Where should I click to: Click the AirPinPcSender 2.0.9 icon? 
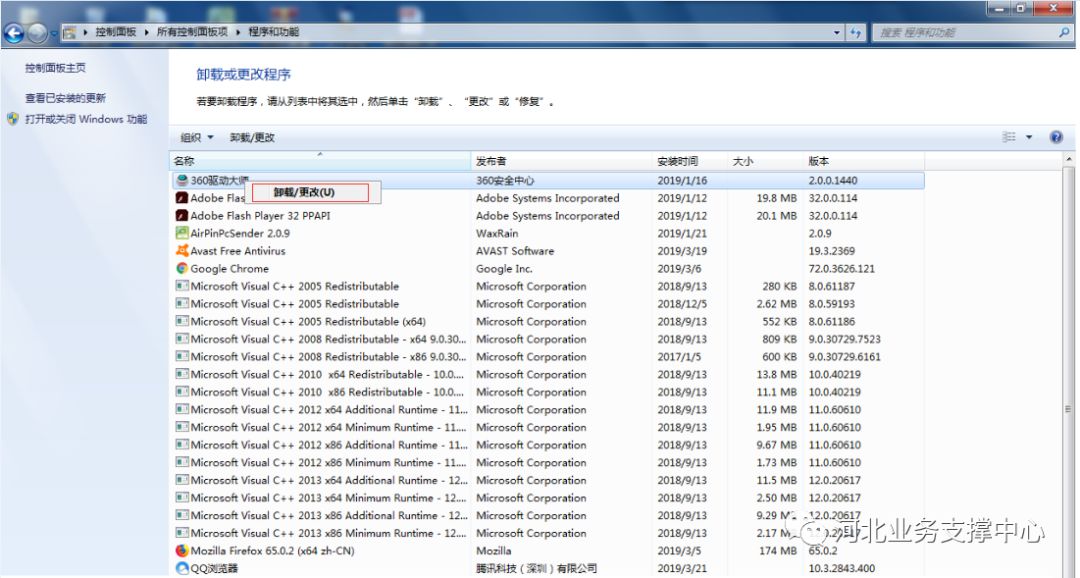(182, 234)
